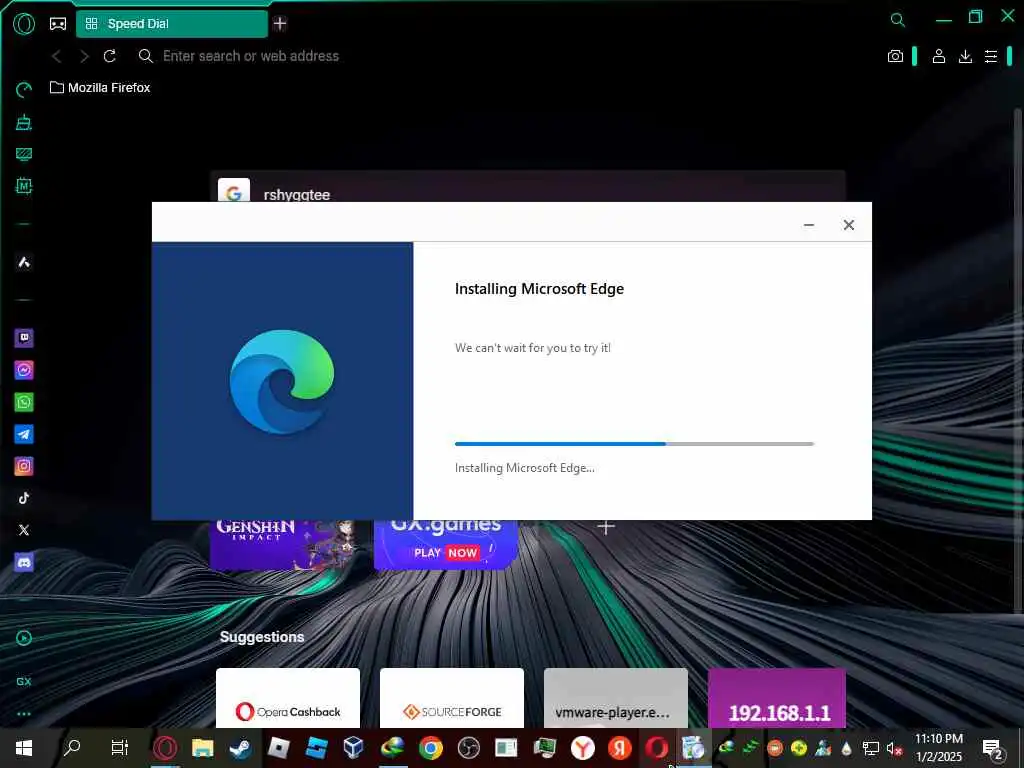The width and height of the screenshot is (1024, 768).
Task: Open the monitor-shaped sidebar icon
Action: (24, 154)
